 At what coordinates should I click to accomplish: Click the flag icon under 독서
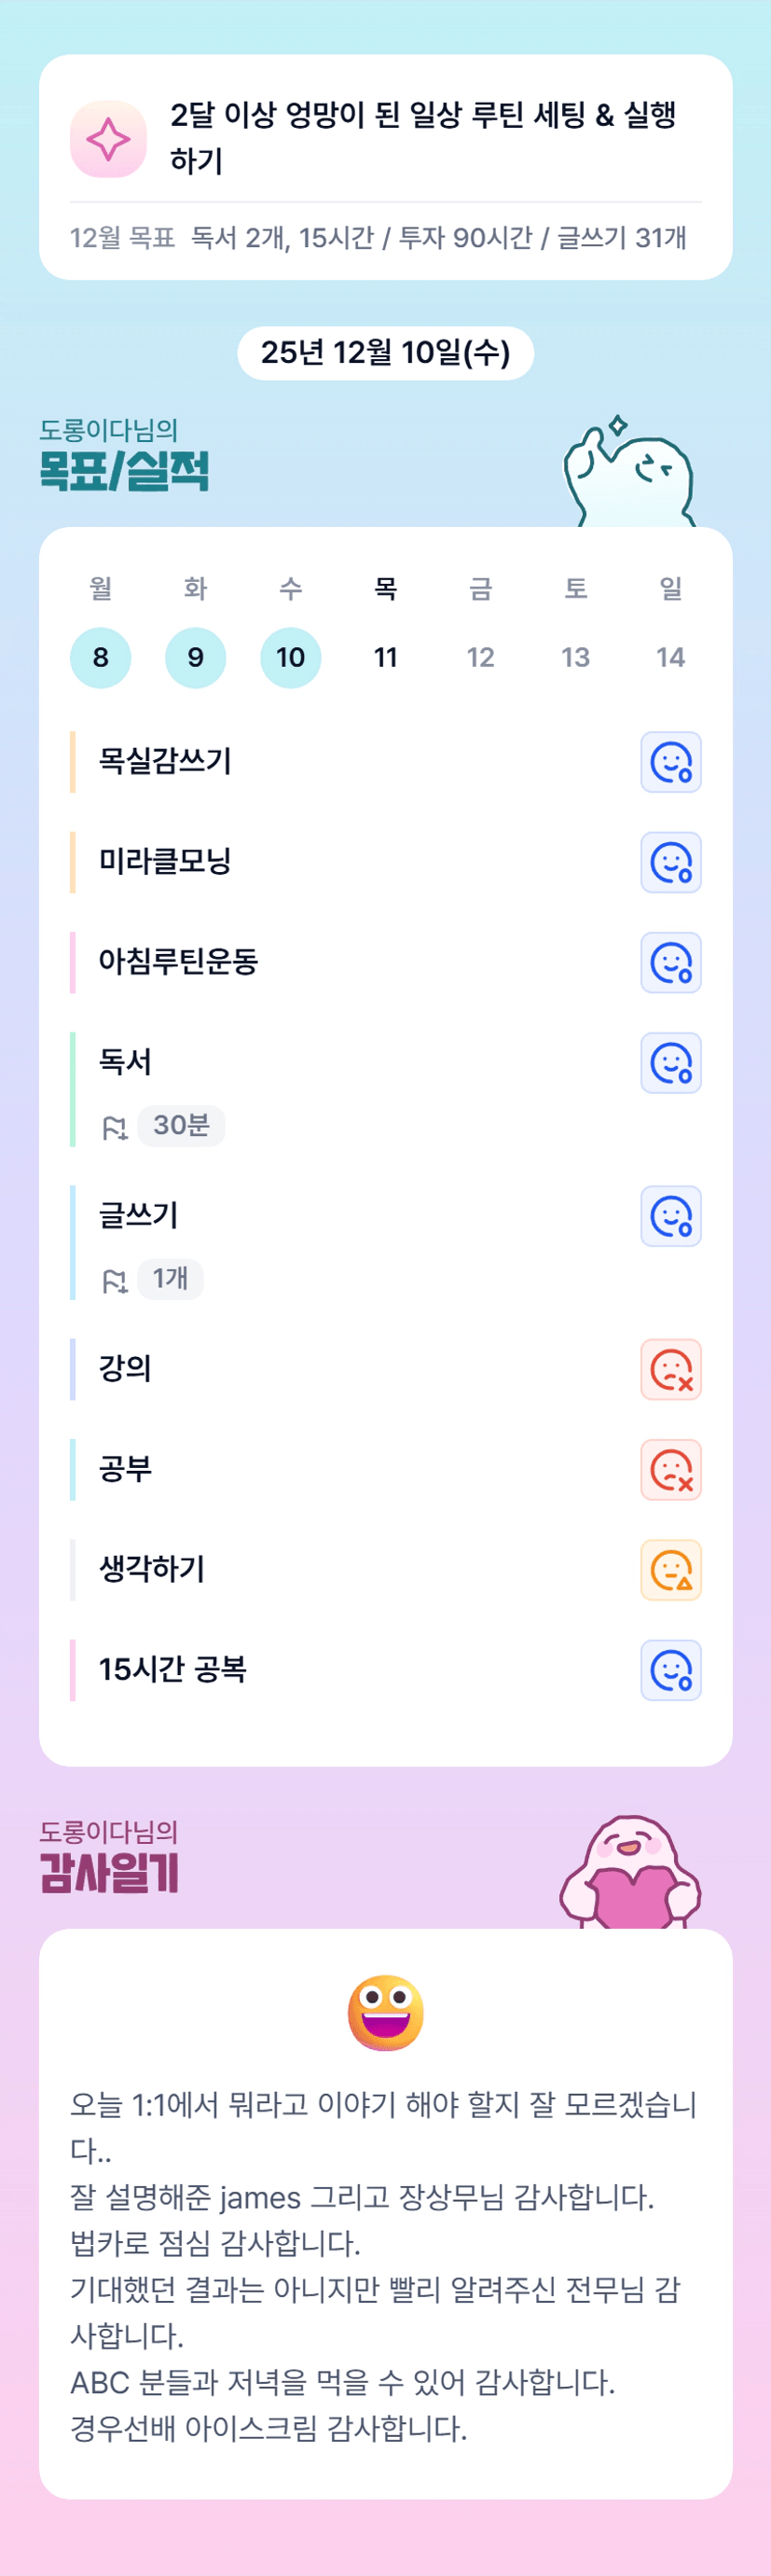tap(115, 1127)
